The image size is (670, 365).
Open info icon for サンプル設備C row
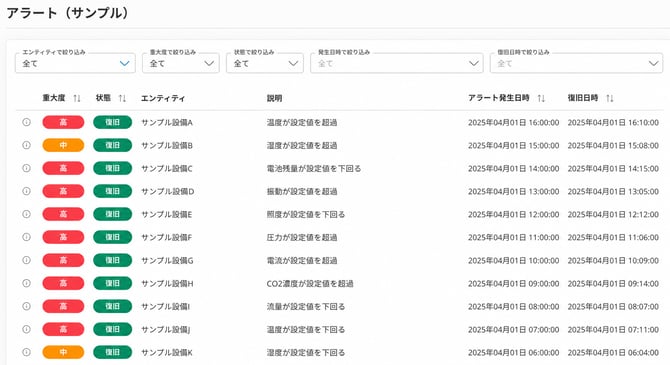pos(26,168)
